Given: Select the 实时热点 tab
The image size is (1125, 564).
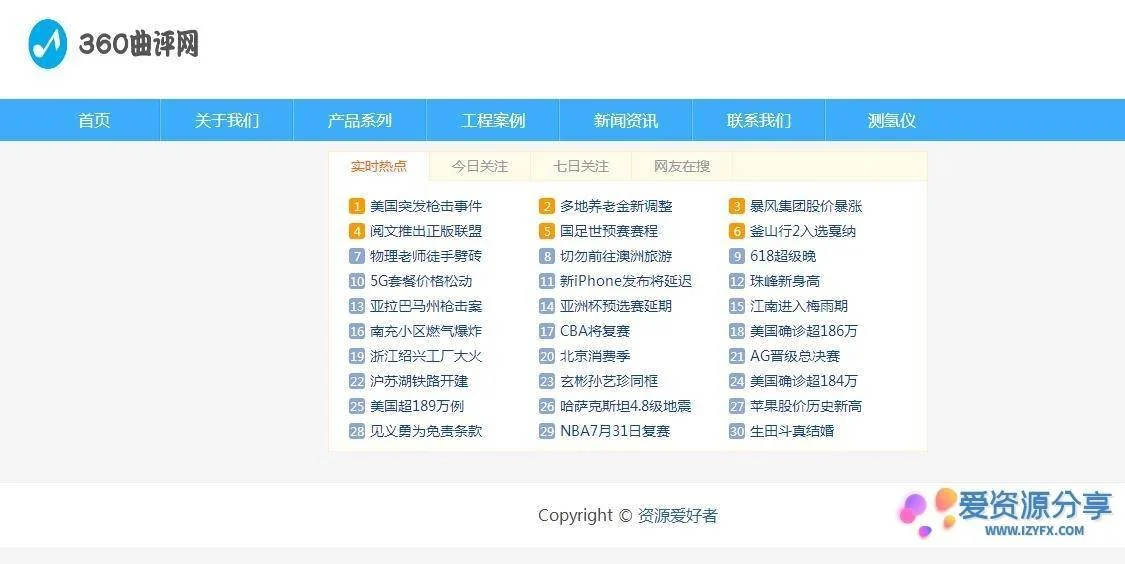Looking at the screenshot, I should point(379,166).
